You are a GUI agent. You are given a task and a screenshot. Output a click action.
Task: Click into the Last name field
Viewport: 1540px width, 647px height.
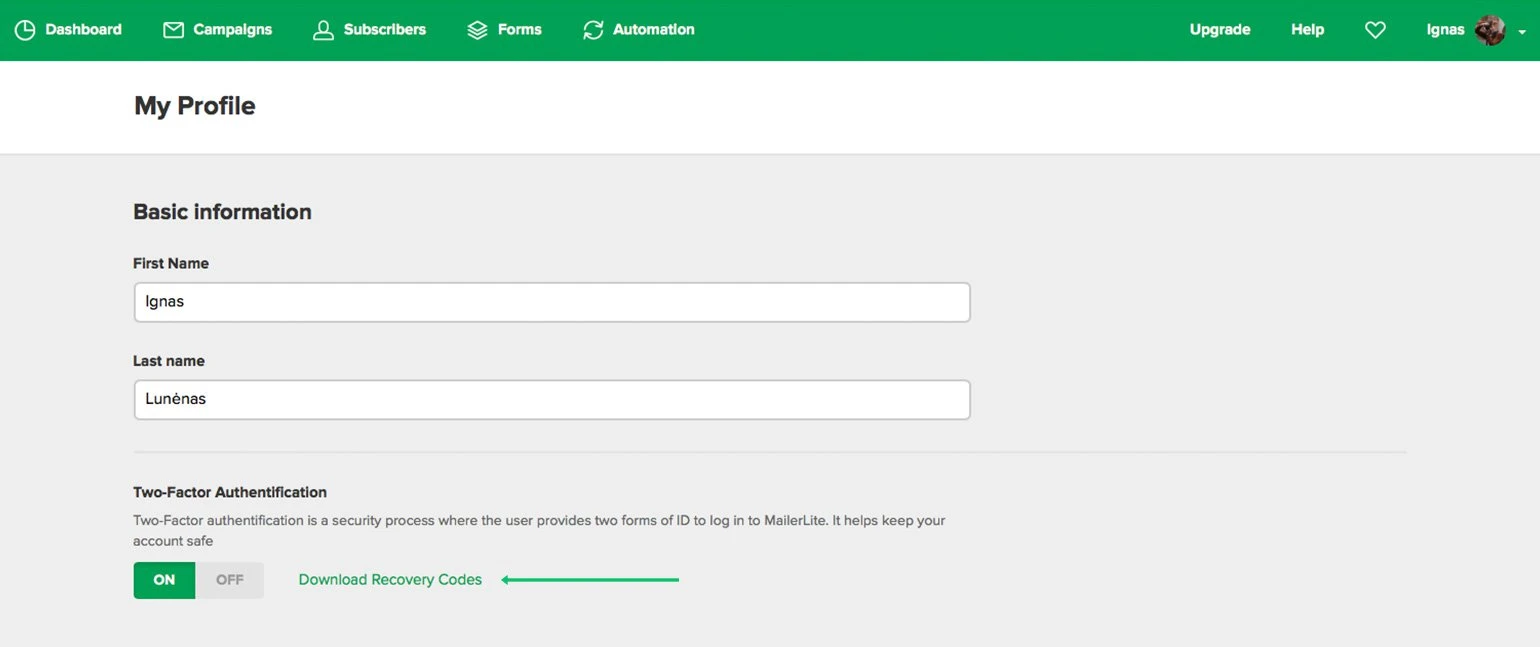pyautogui.click(x=551, y=399)
